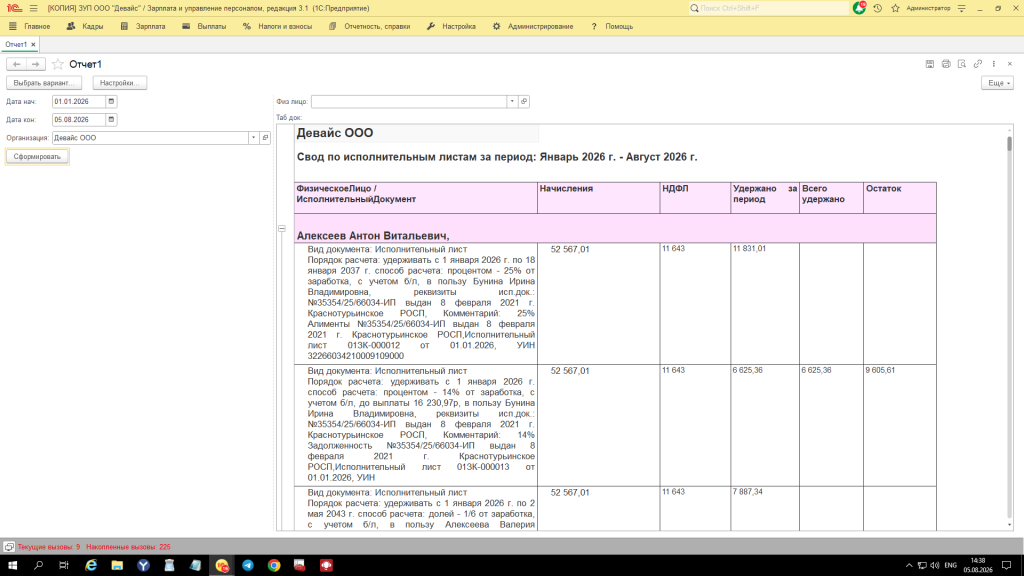This screenshot has width=1024, height=576.
Task: Open ENG language indicator in tray
Action: pos(950,566)
